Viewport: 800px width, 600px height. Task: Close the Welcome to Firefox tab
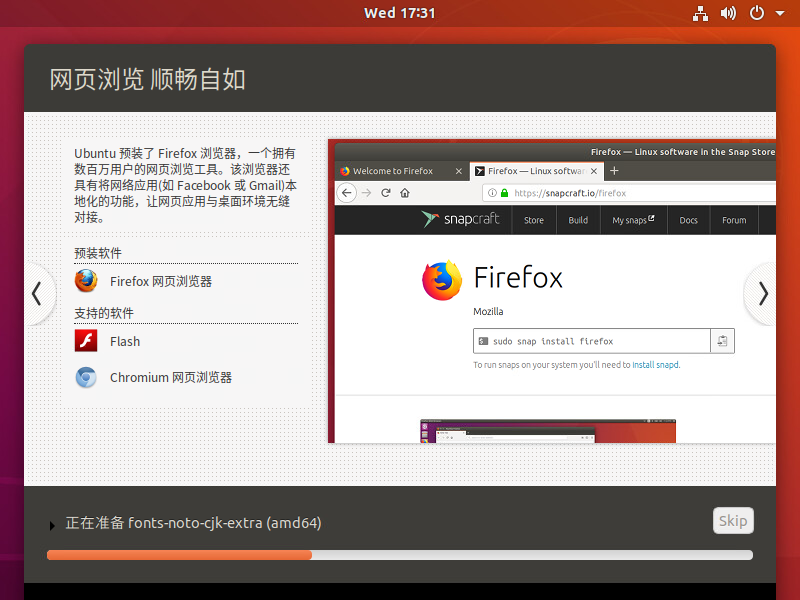coord(459,171)
